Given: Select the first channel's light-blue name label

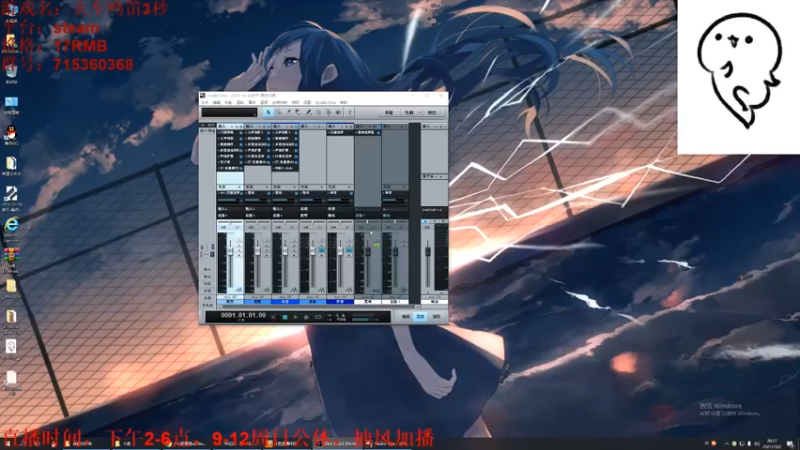Looking at the screenshot, I should tap(230, 302).
